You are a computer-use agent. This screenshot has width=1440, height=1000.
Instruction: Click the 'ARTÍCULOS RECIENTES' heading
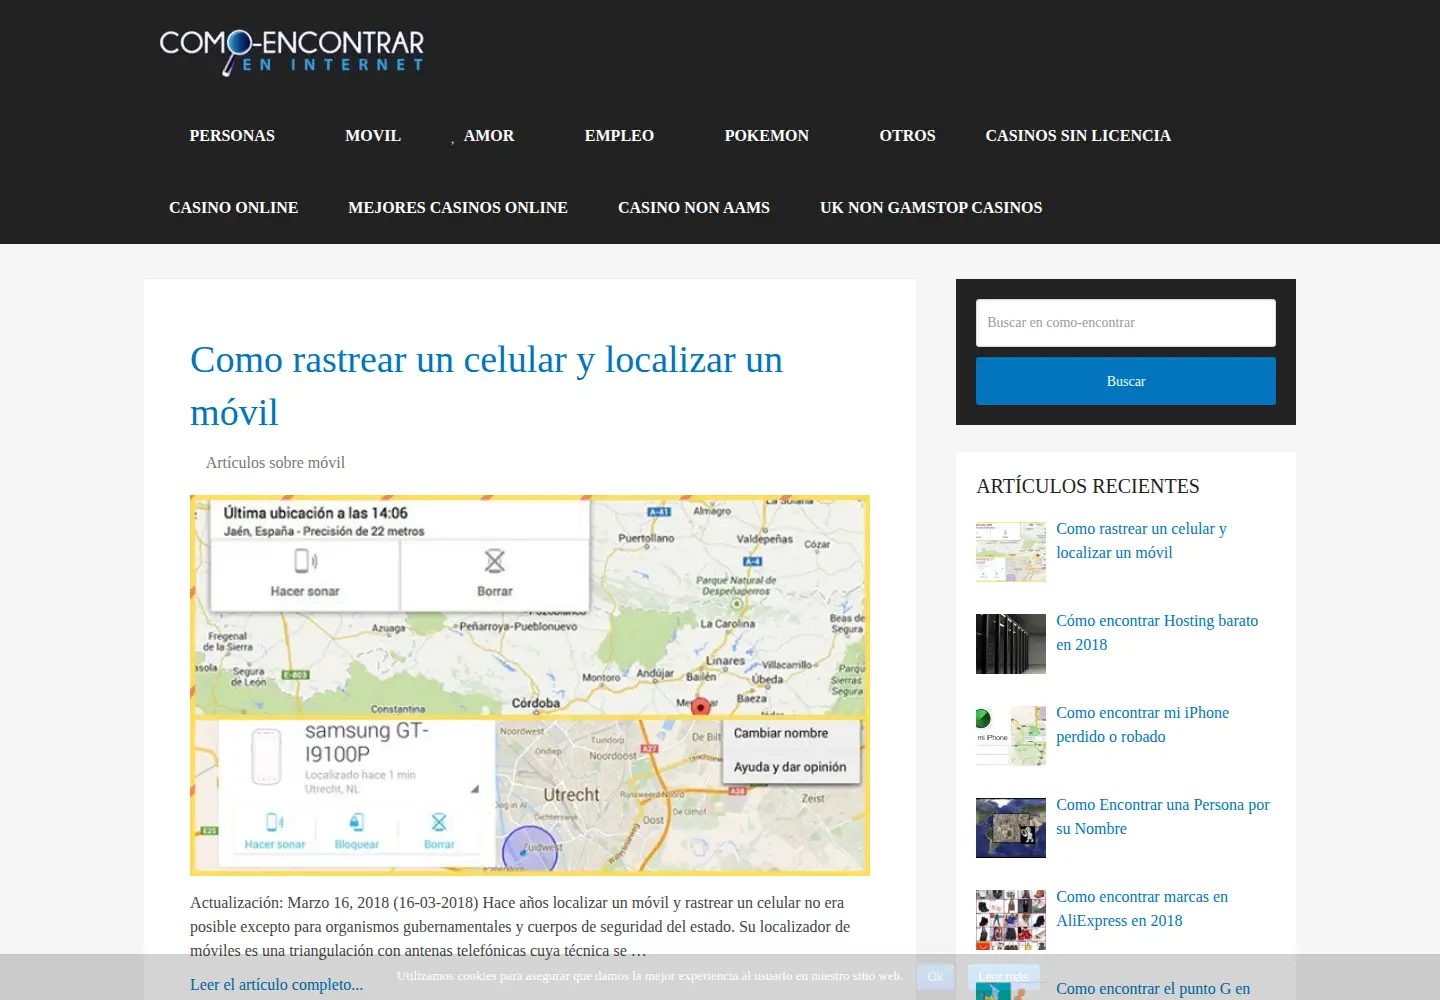point(1088,487)
